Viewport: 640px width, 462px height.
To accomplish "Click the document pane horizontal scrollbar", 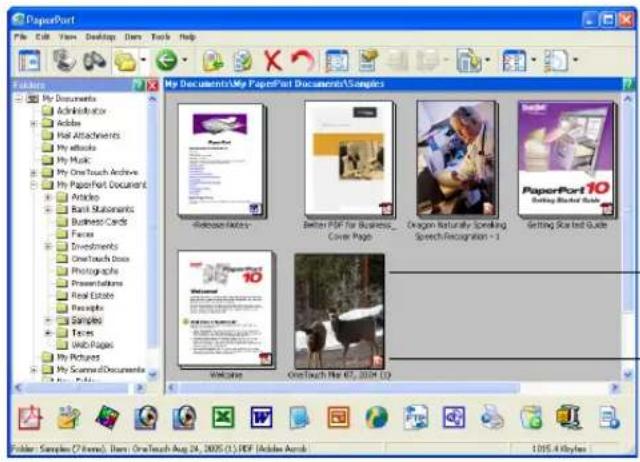I will (x=393, y=388).
